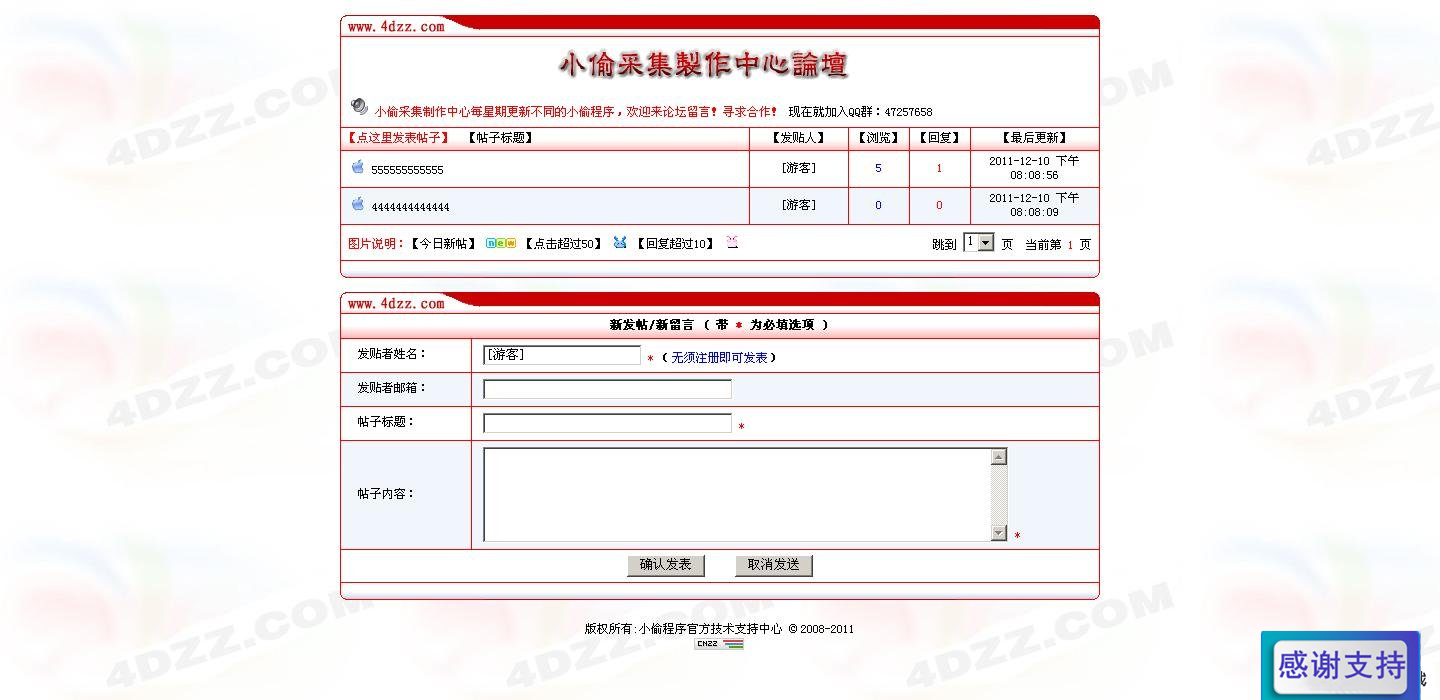The width and height of the screenshot is (1440, 700).
Task: Click the post title input field
Action: 607,423
